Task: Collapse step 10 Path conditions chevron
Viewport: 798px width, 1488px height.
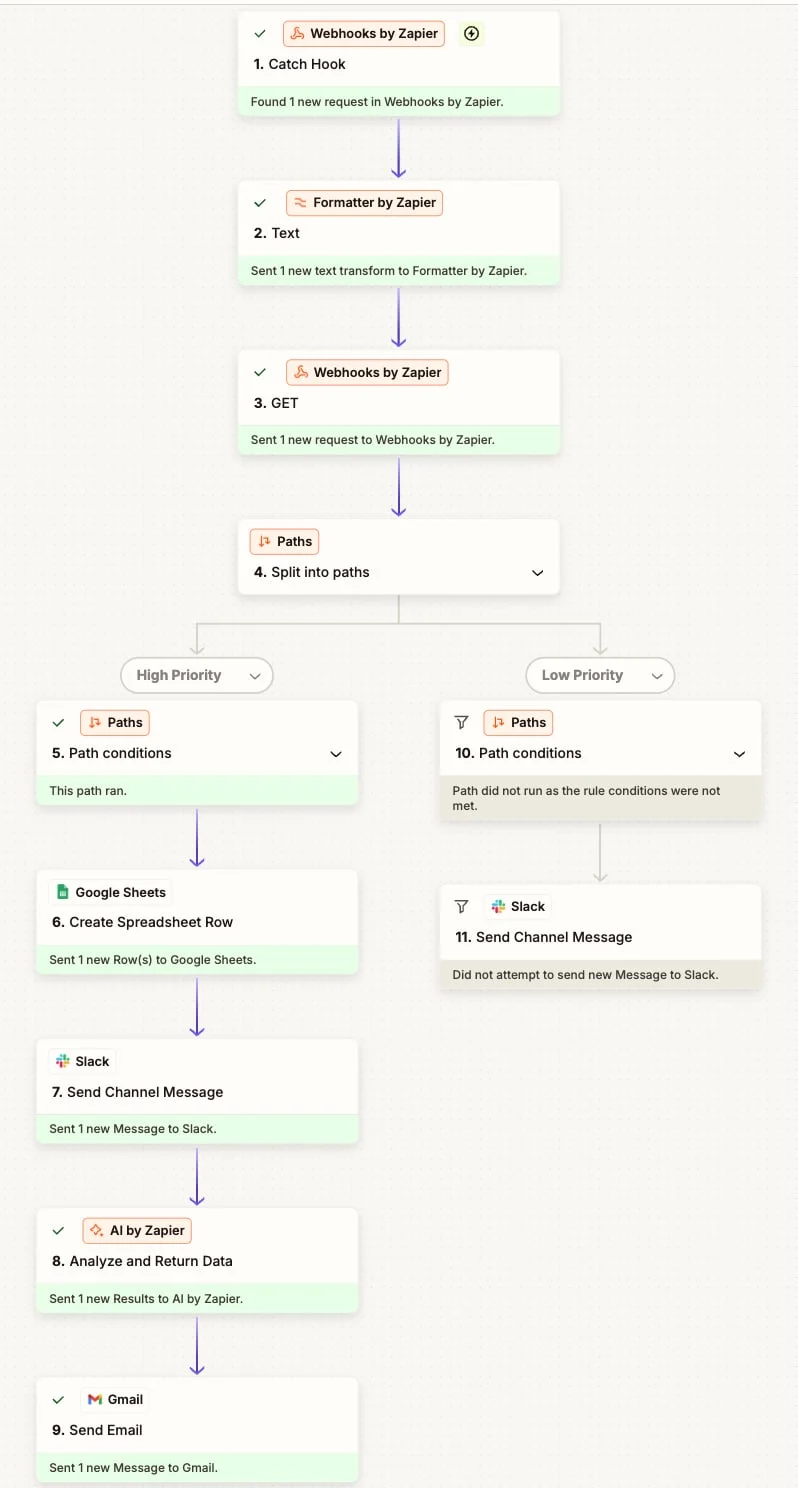Action: pos(739,754)
